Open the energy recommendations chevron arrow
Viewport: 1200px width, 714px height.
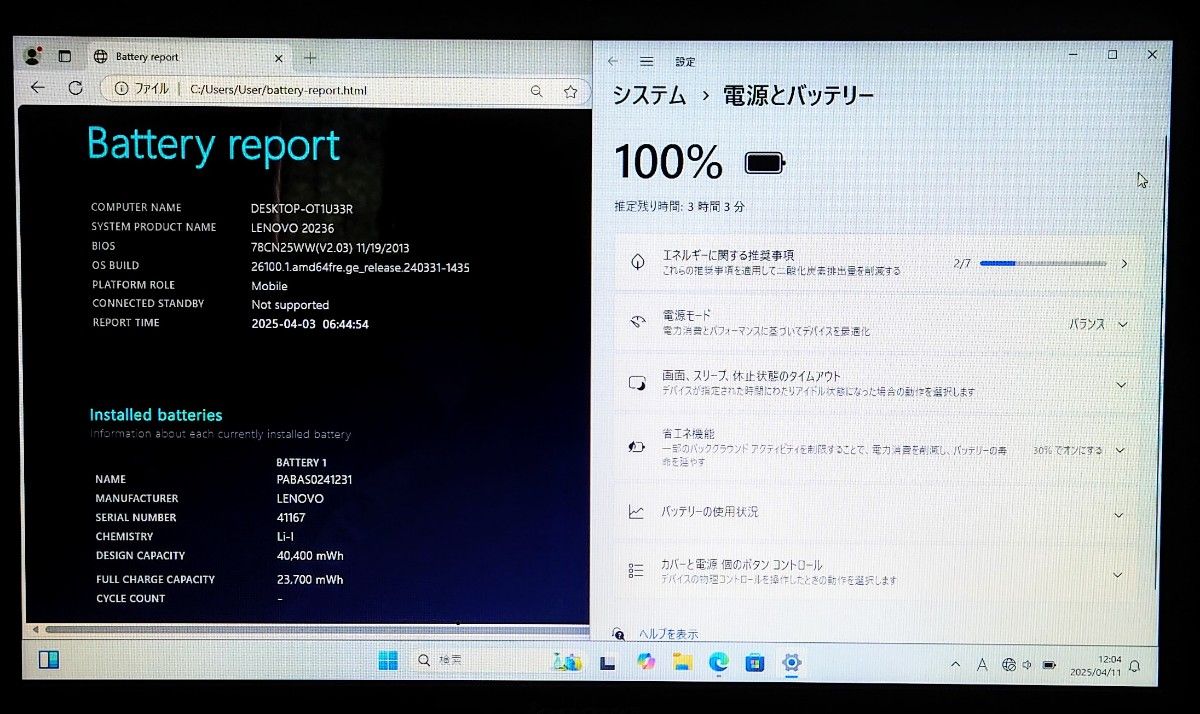tap(1124, 264)
